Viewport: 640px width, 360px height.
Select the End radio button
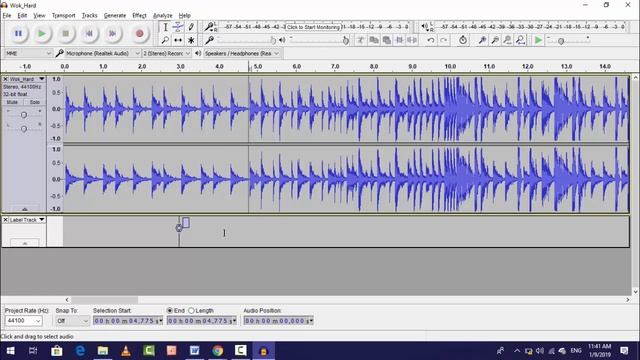click(x=170, y=311)
